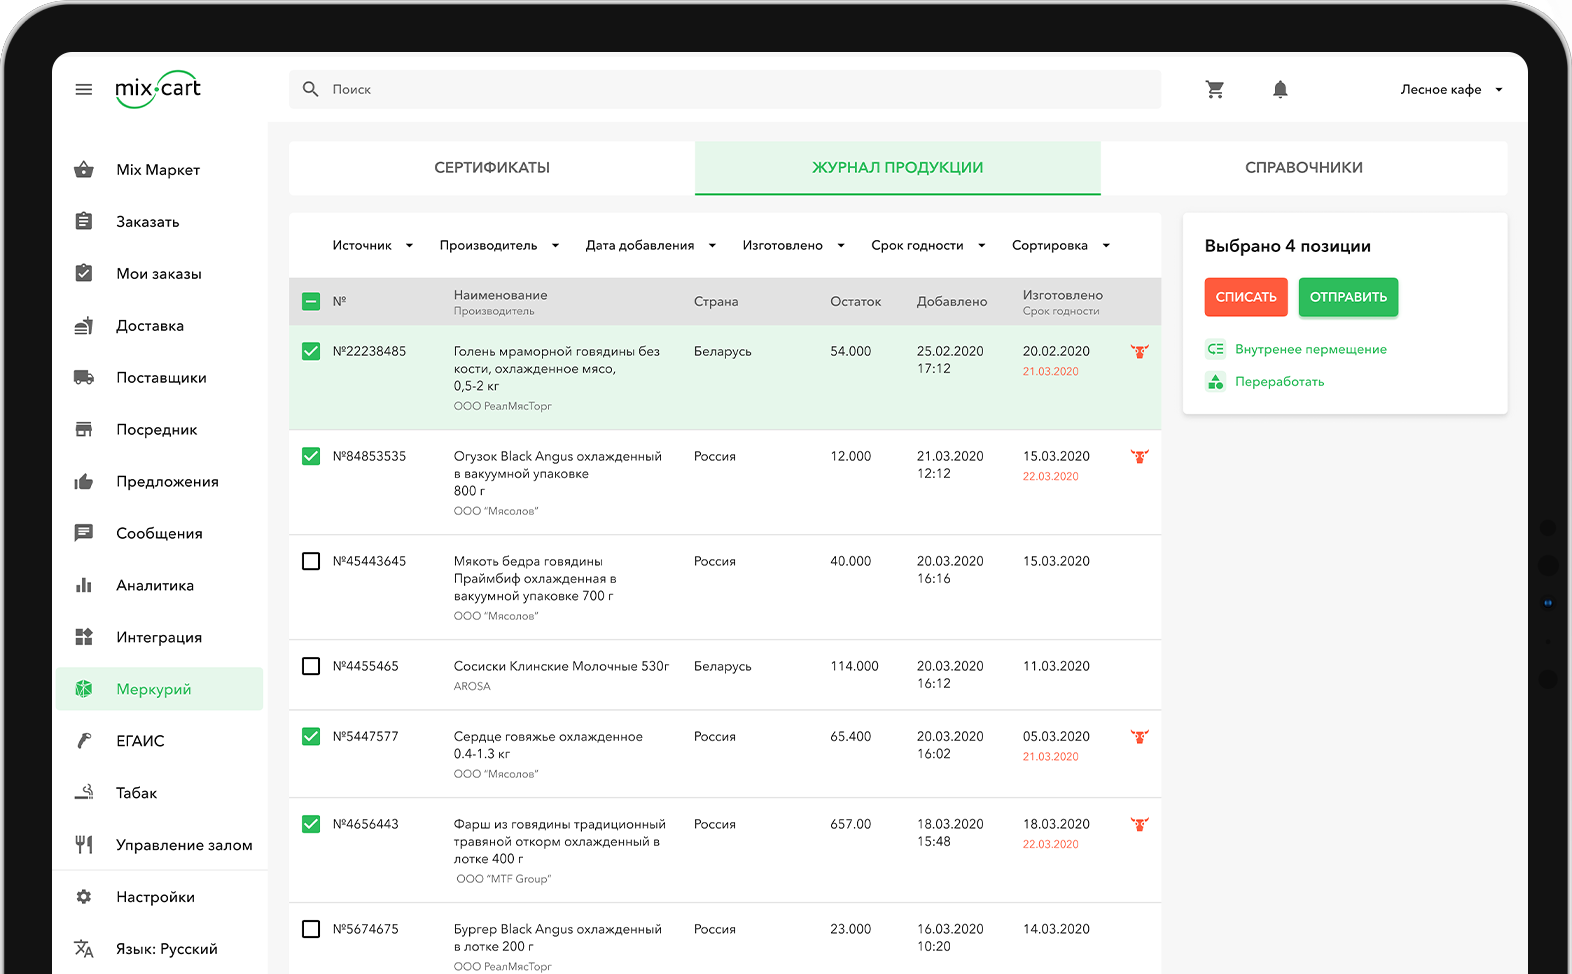Click the Табак smoking icon
Viewport: 1572px width, 974px height.
click(x=84, y=792)
